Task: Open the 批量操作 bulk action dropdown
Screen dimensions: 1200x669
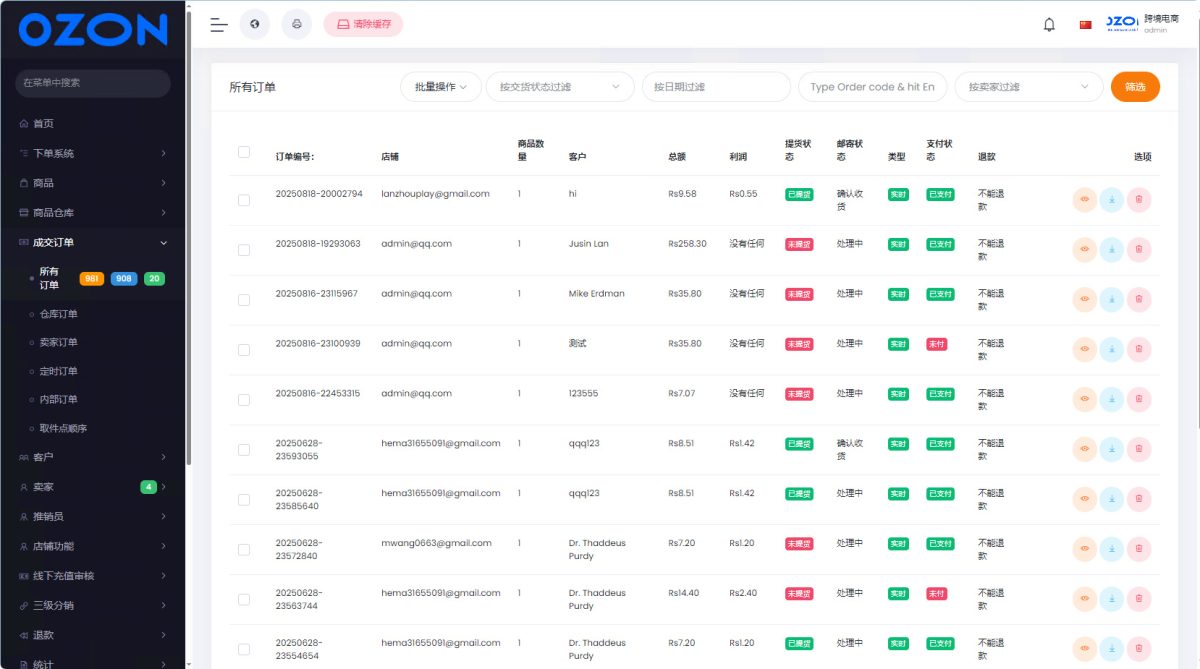Action: click(x=441, y=87)
